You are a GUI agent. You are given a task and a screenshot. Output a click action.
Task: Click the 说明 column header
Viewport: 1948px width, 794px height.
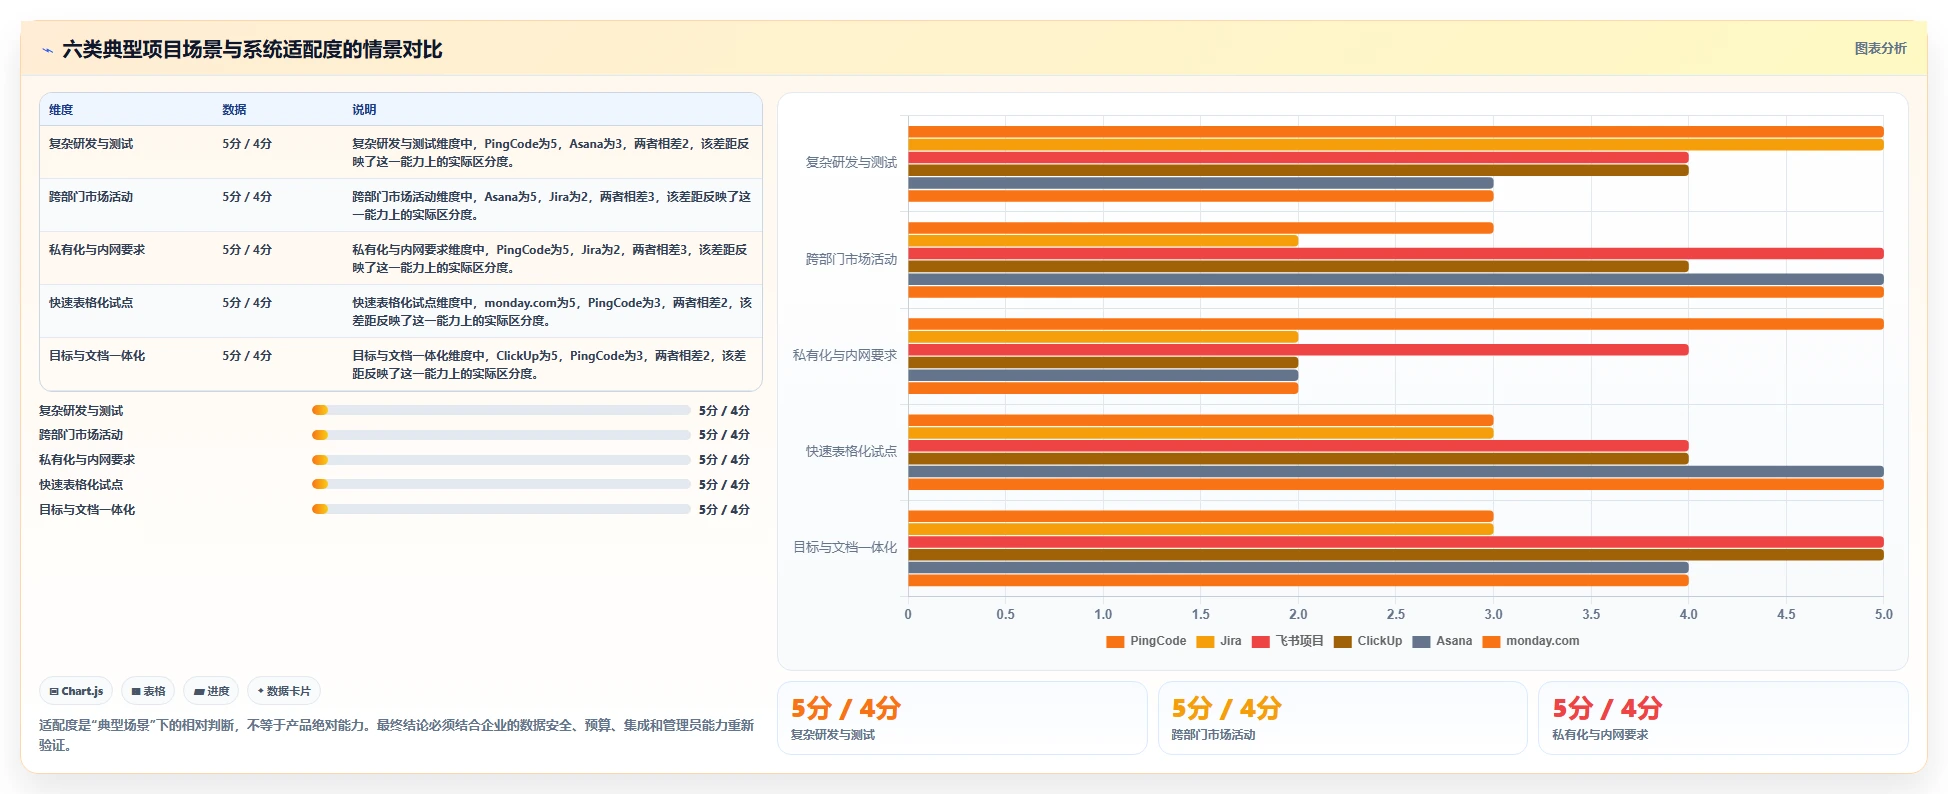tap(364, 110)
